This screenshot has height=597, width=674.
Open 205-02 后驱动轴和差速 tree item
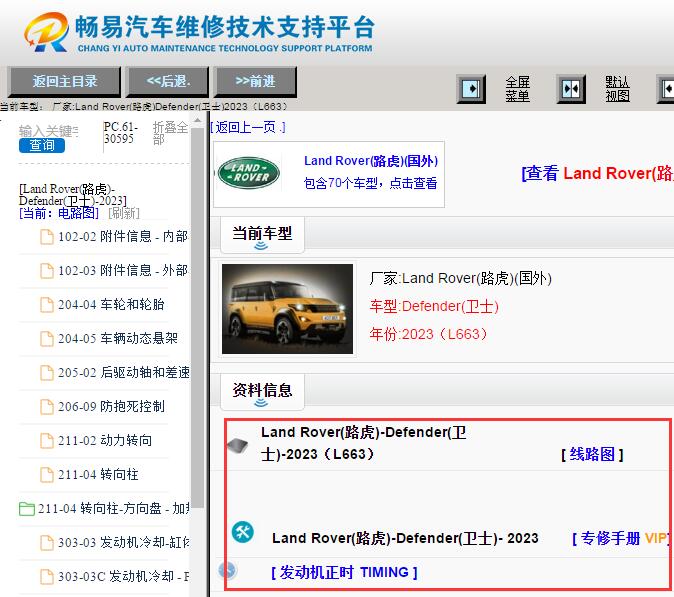[x=123, y=372]
